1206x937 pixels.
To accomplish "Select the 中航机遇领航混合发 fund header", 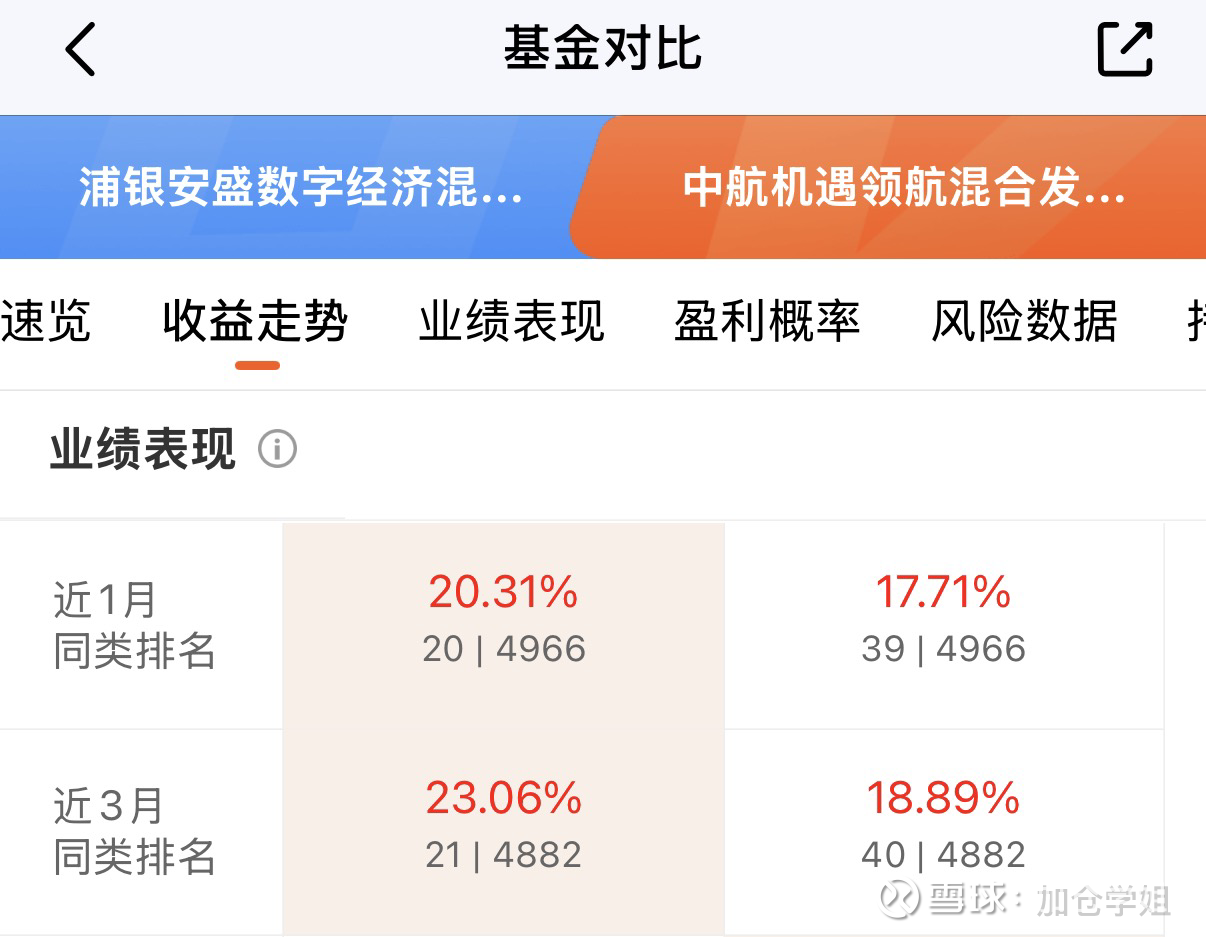I will (904, 188).
